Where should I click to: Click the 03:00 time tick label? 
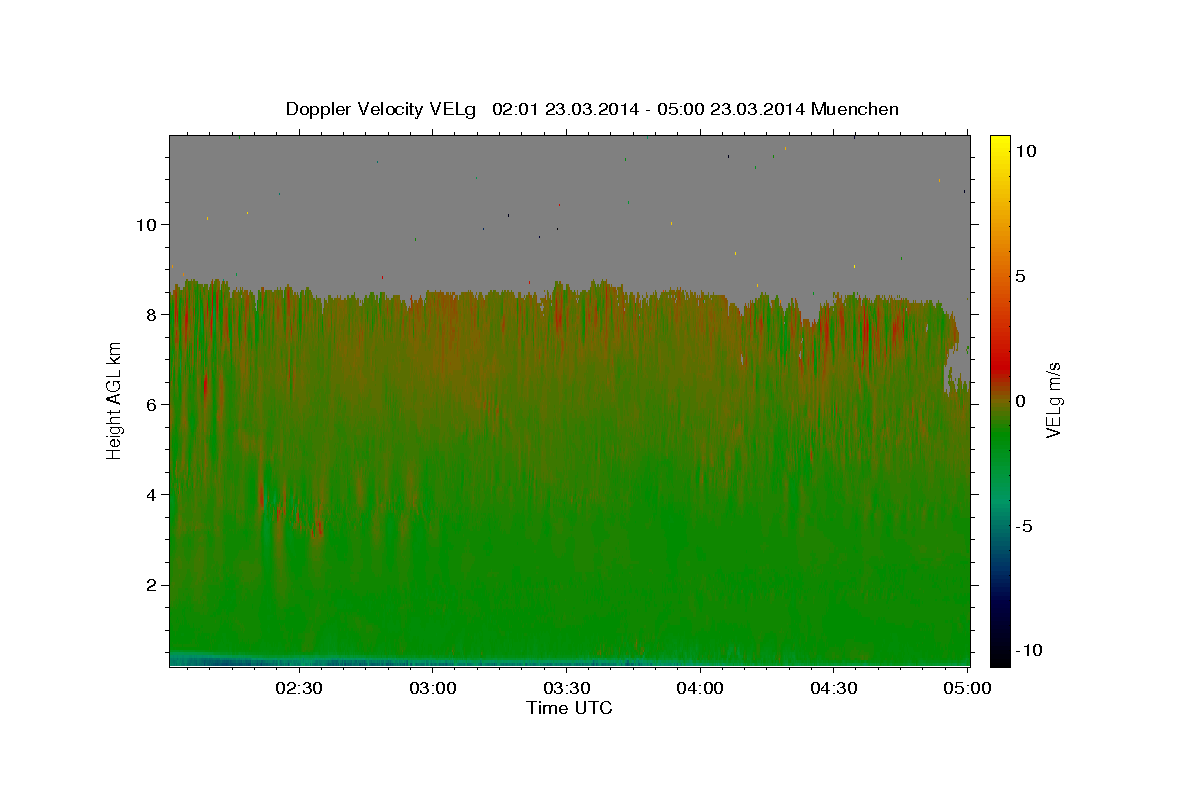pos(432,689)
